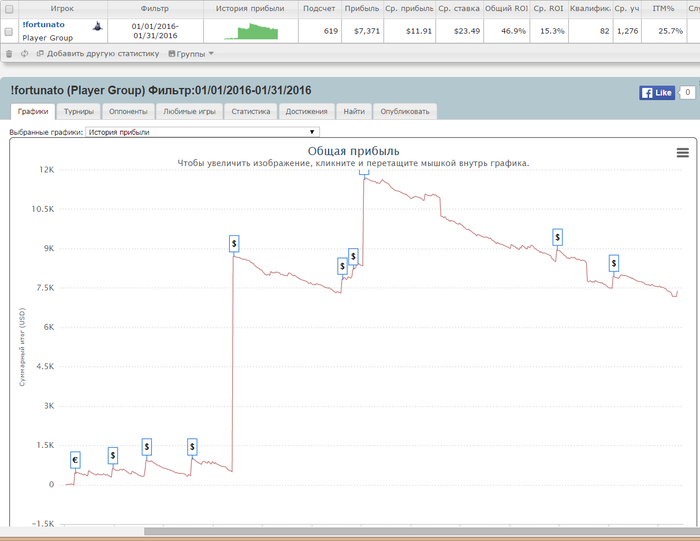Click the Фильтр column header

click(154, 8)
